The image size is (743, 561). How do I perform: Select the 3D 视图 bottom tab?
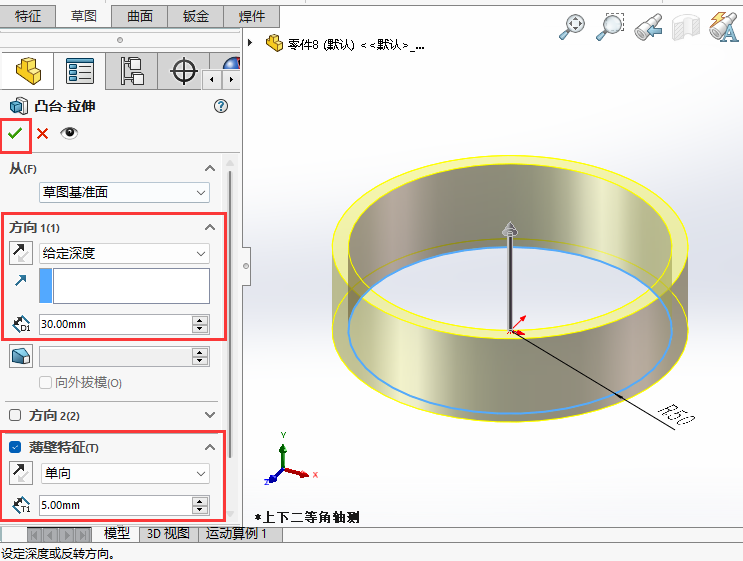click(x=168, y=534)
